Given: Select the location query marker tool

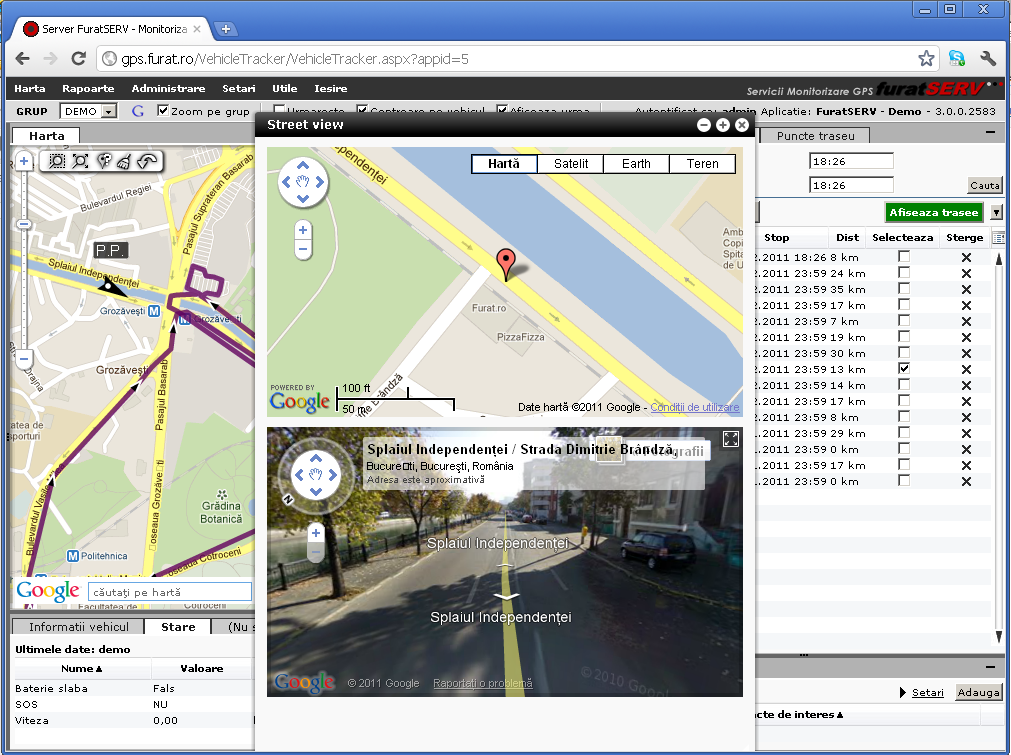Looking at the screenshot, I should pos(103,161).
